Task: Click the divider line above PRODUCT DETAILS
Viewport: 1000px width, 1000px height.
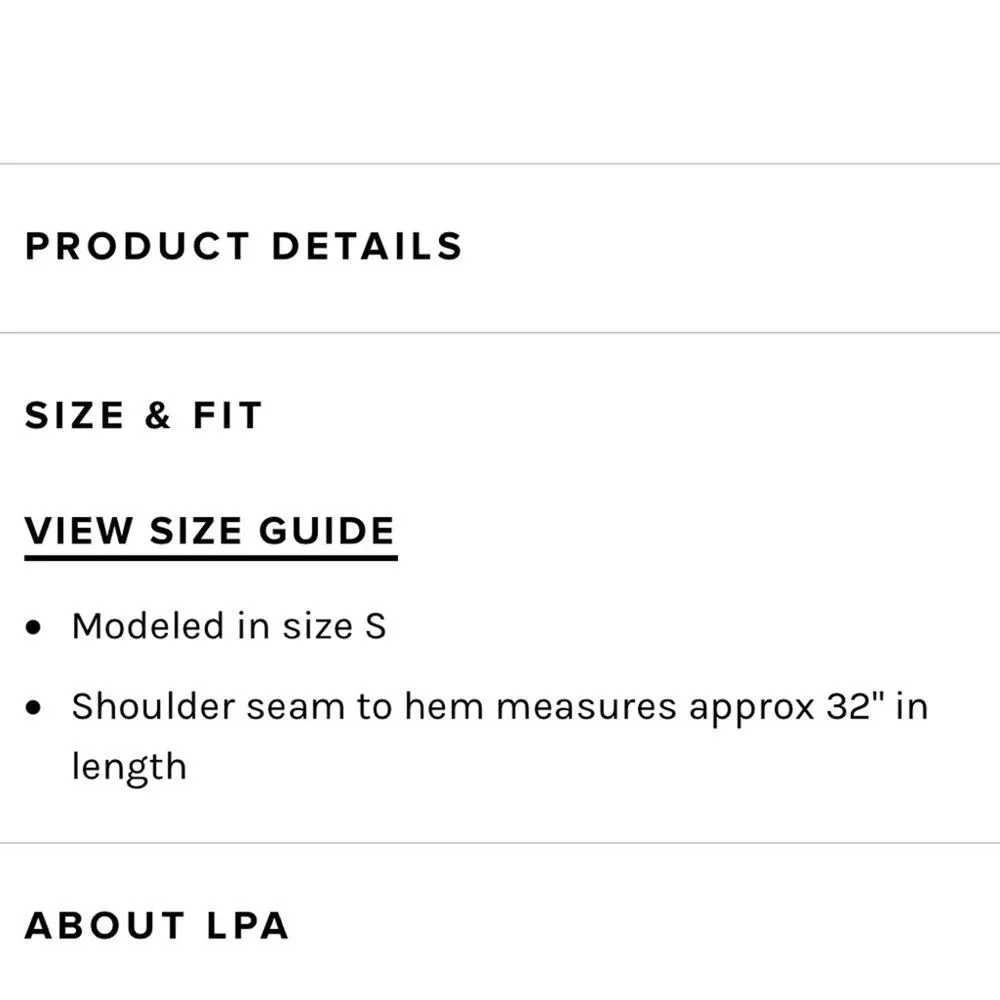Action: click(500, 163)
